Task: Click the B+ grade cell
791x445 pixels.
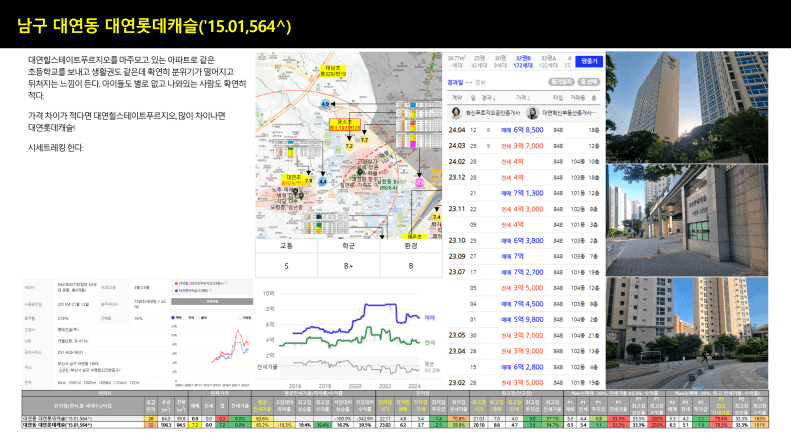Action: [x=349, y=266]
